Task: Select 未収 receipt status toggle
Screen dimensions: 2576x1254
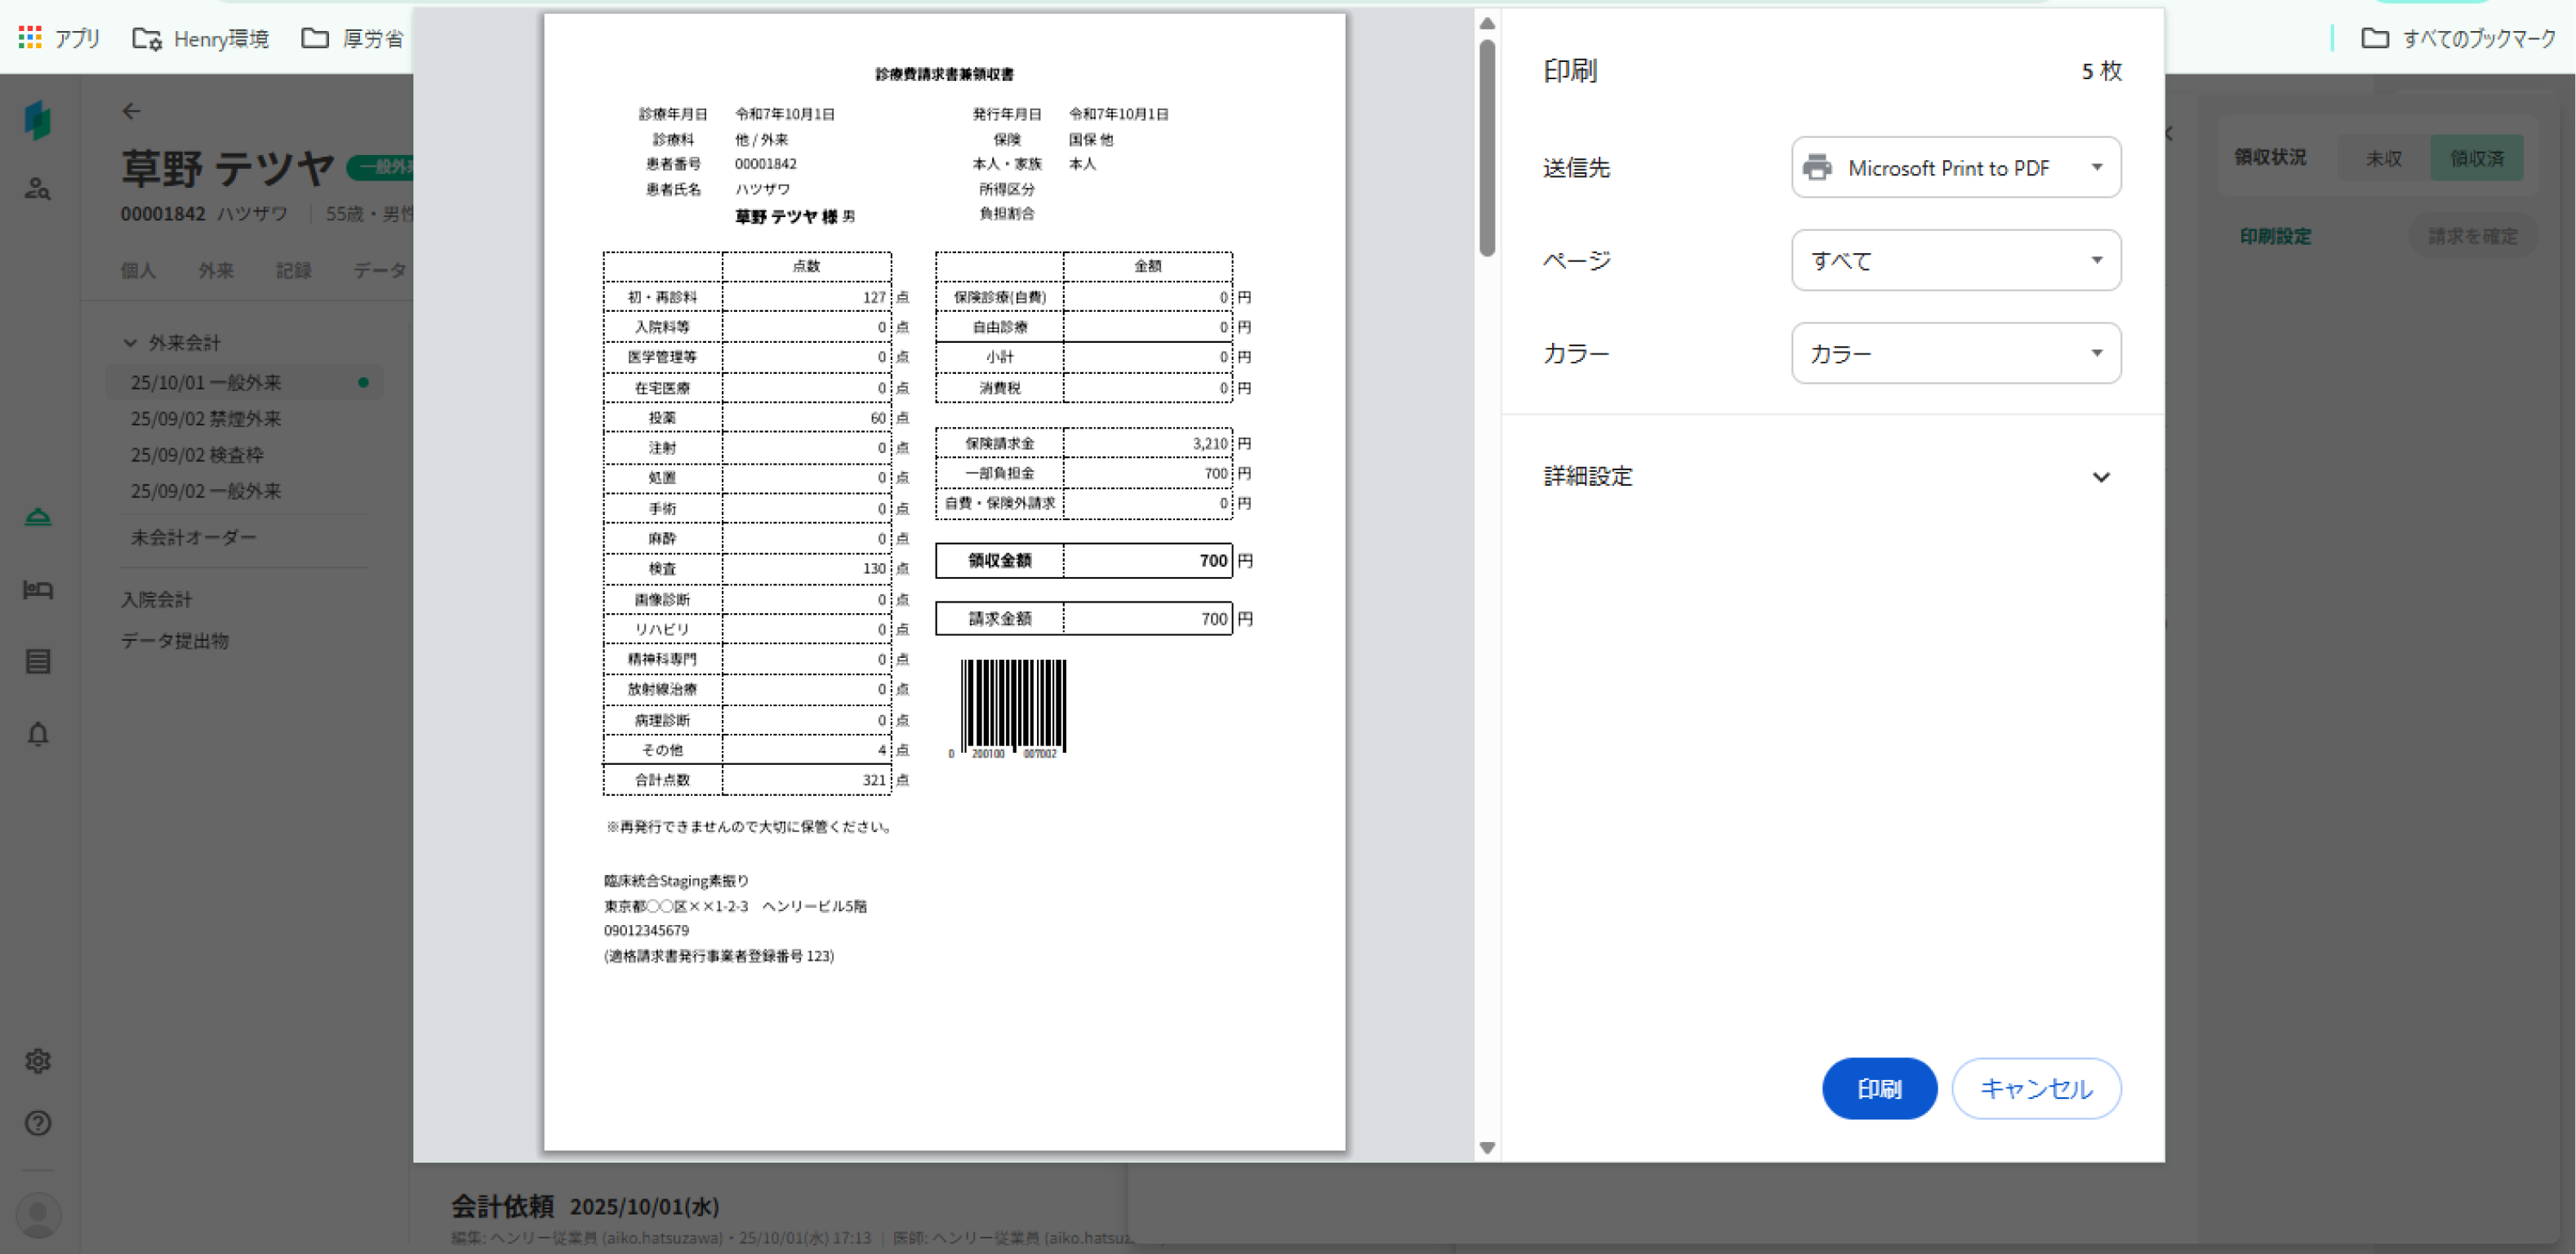Action: click(2383, 158)
